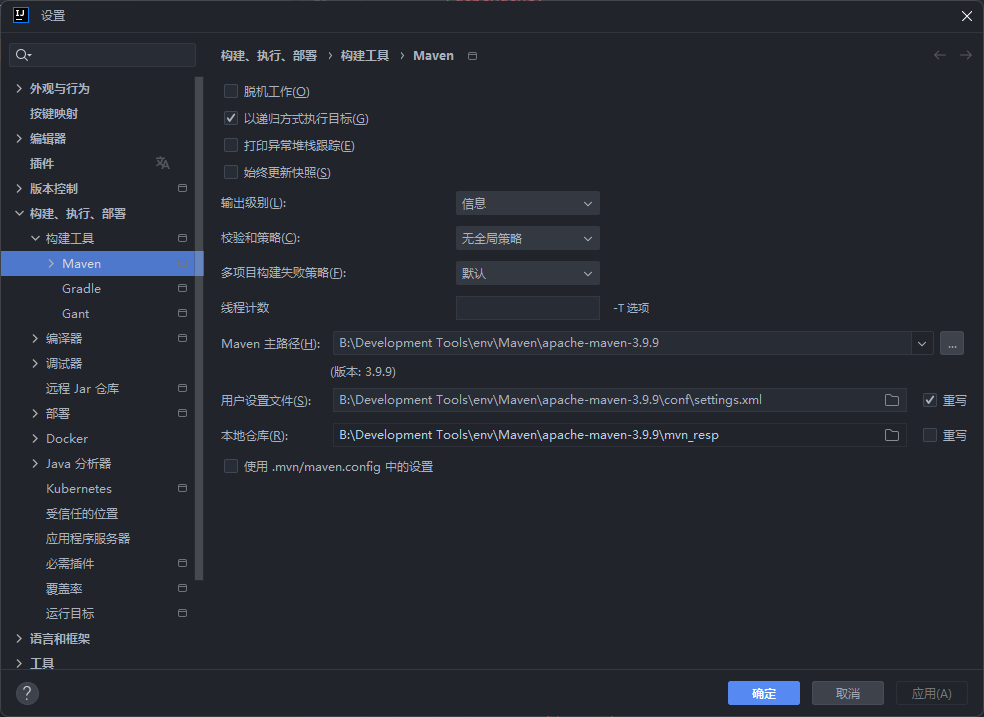Screen dimensions: 984x717
Task: Click project-level icon beside 覆盖率
Action: 183,588
